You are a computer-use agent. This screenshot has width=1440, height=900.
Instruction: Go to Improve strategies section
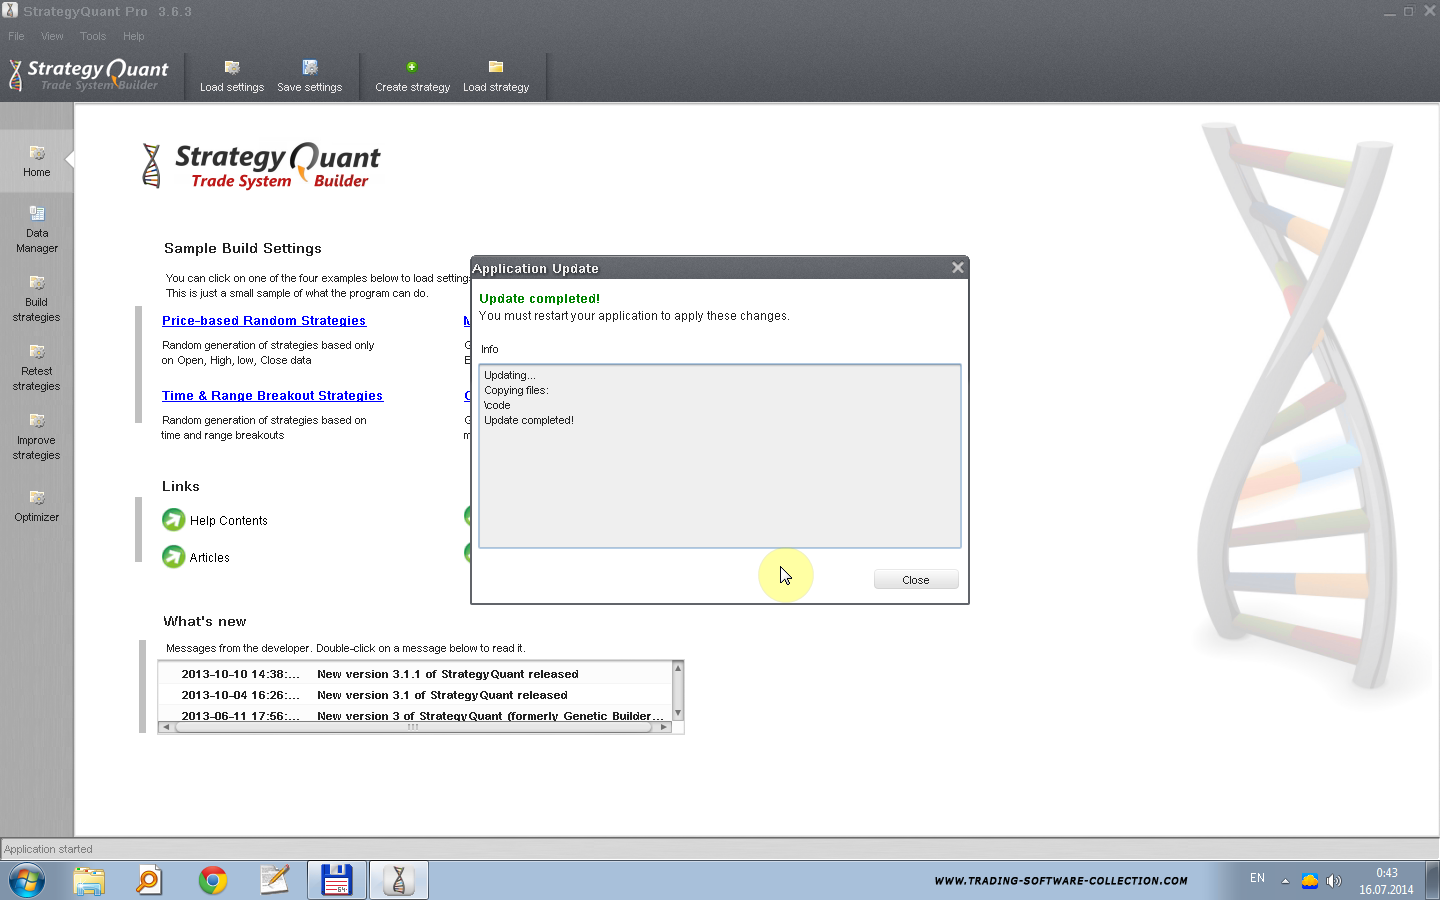tap(37, 422)
